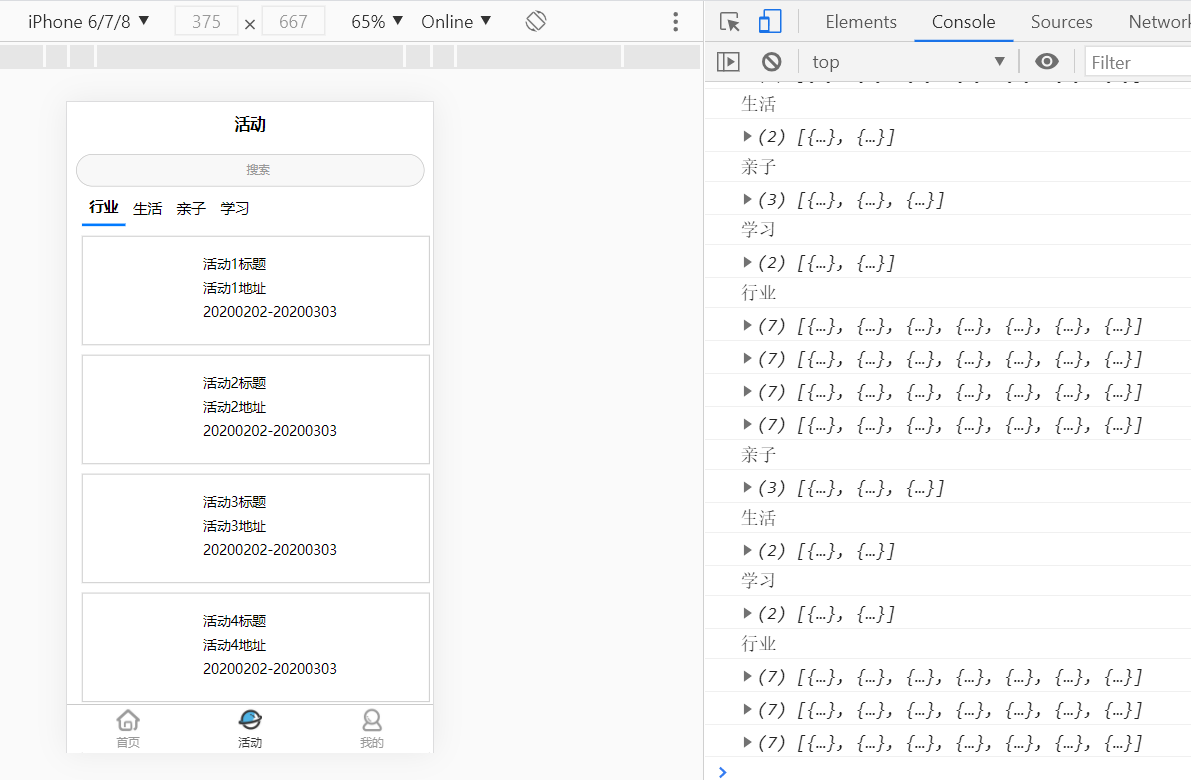Select the 生活 category tab
1191x780 pixels.
[x=147, y=209]
